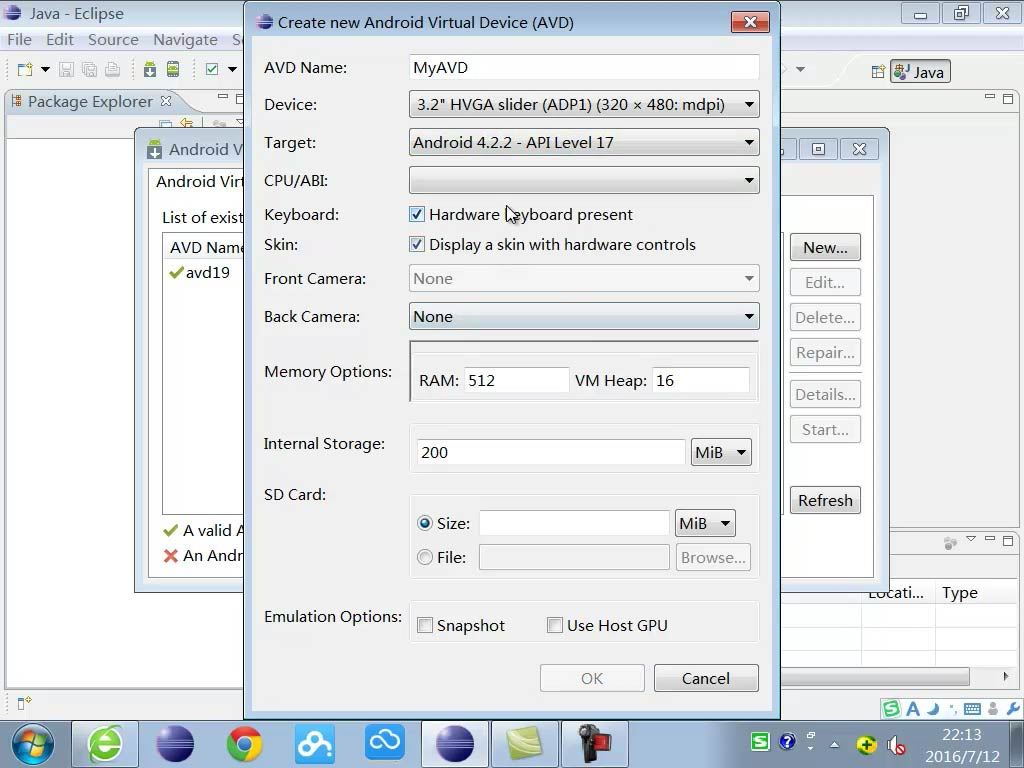Open the File menu
The height and width of the screenshot is (768, 1024).
point(20,40)
